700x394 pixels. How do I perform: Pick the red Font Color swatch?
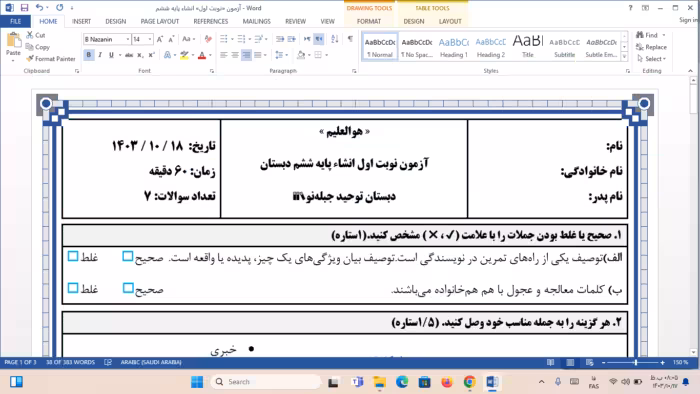[202, 55]
